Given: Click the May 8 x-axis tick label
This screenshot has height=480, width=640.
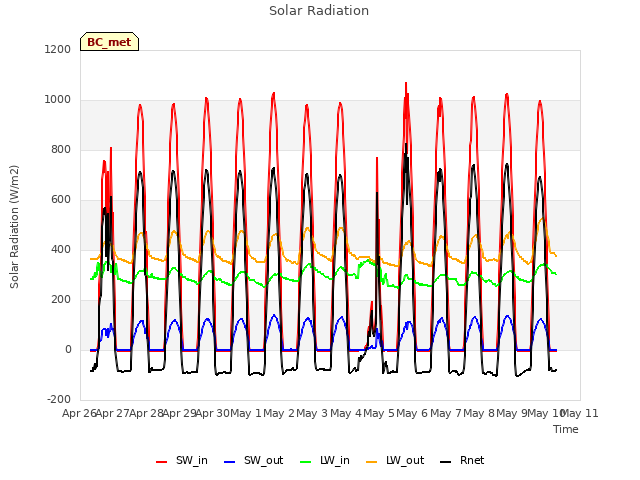Looking at the screenshot, I should point(479,413).
